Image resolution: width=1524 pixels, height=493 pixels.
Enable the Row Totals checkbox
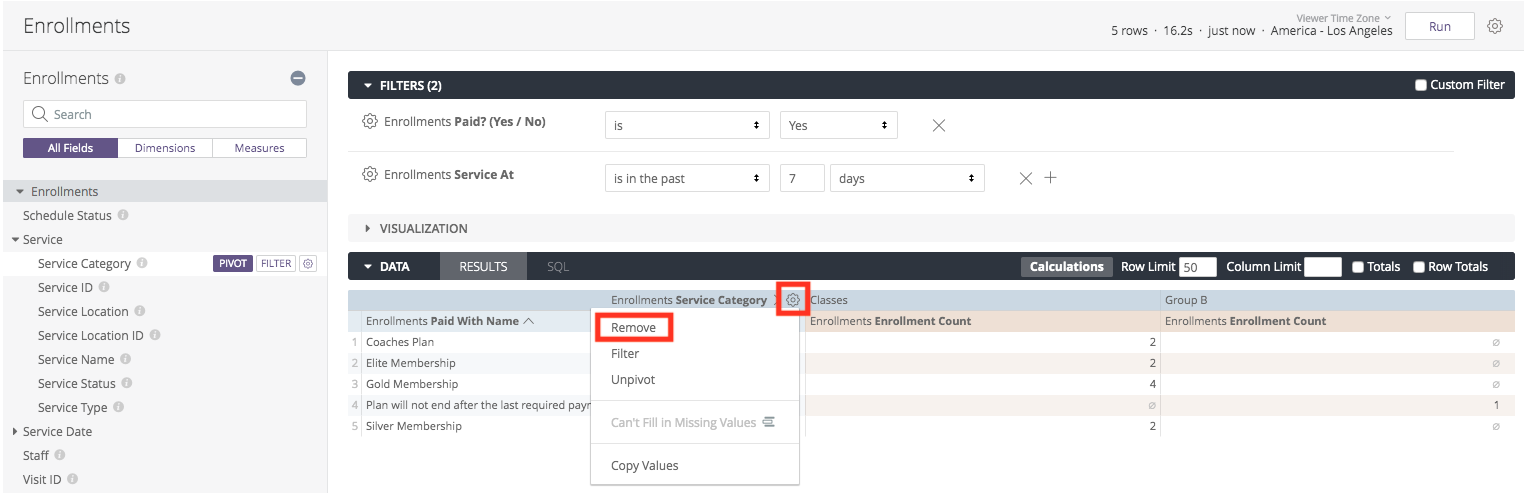click(x=1418, y=267)
